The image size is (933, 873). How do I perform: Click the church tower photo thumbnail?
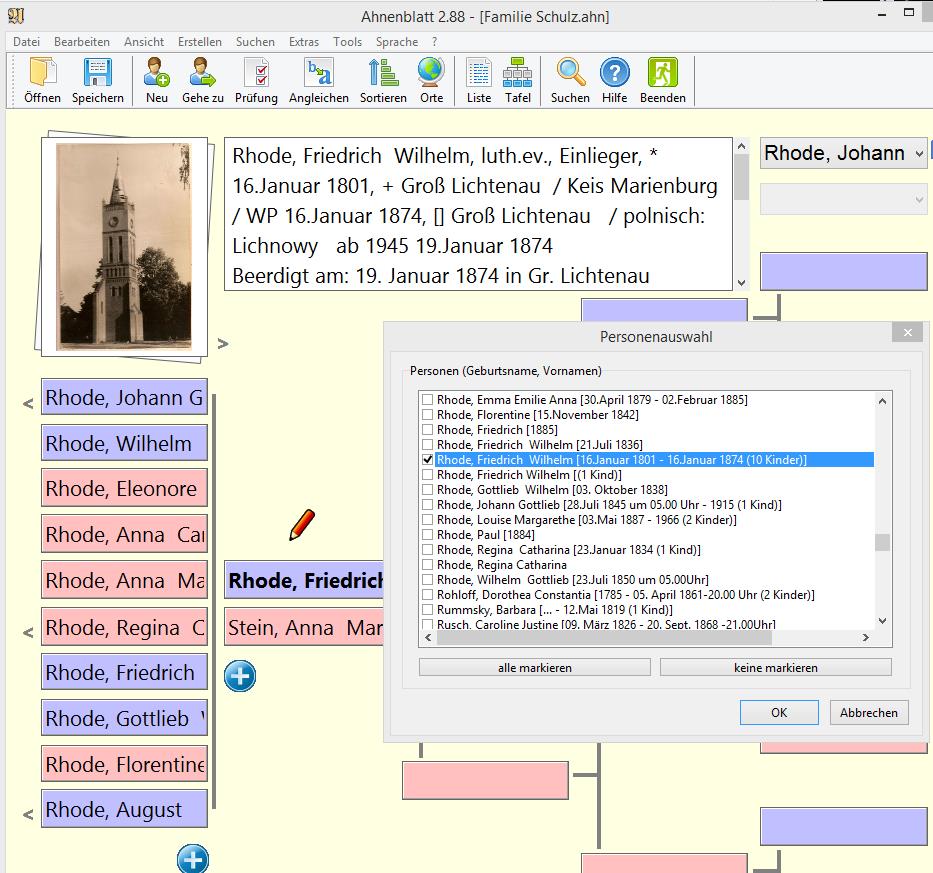123,246
